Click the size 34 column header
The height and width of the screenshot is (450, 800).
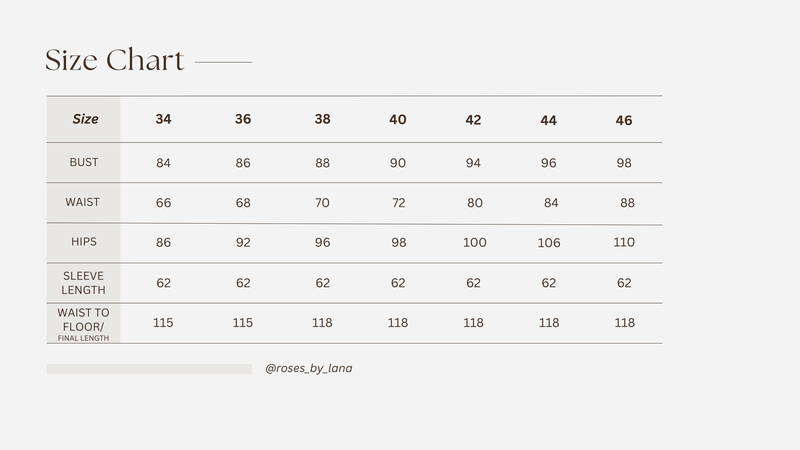pos(163,119)
